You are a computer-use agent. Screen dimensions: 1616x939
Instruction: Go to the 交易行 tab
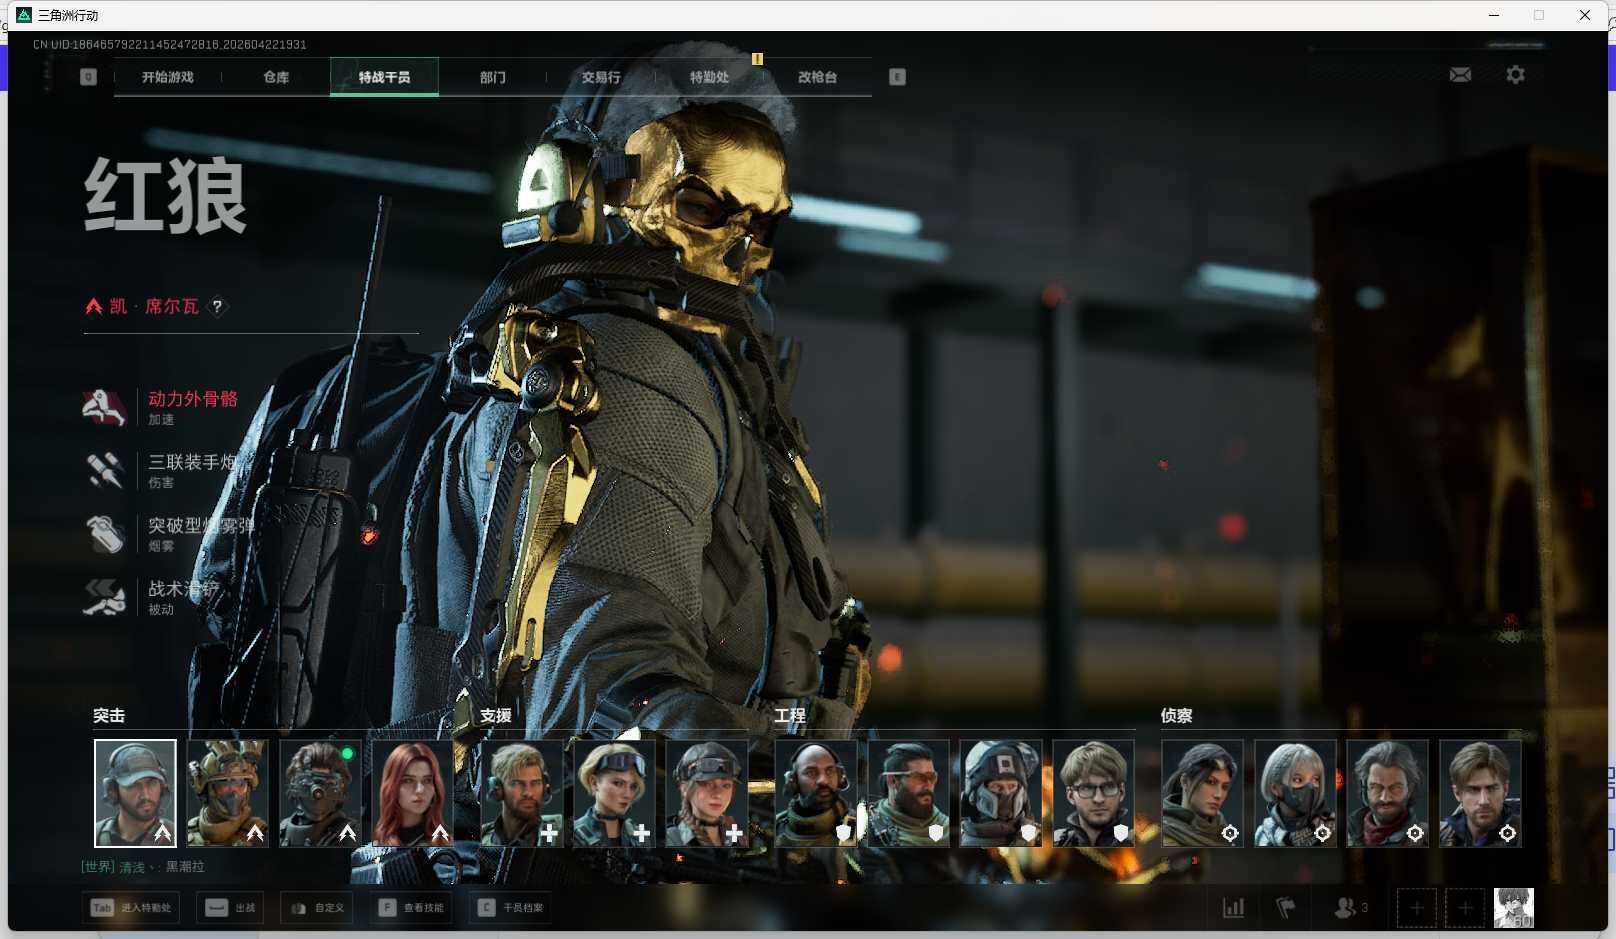[601, 77]
